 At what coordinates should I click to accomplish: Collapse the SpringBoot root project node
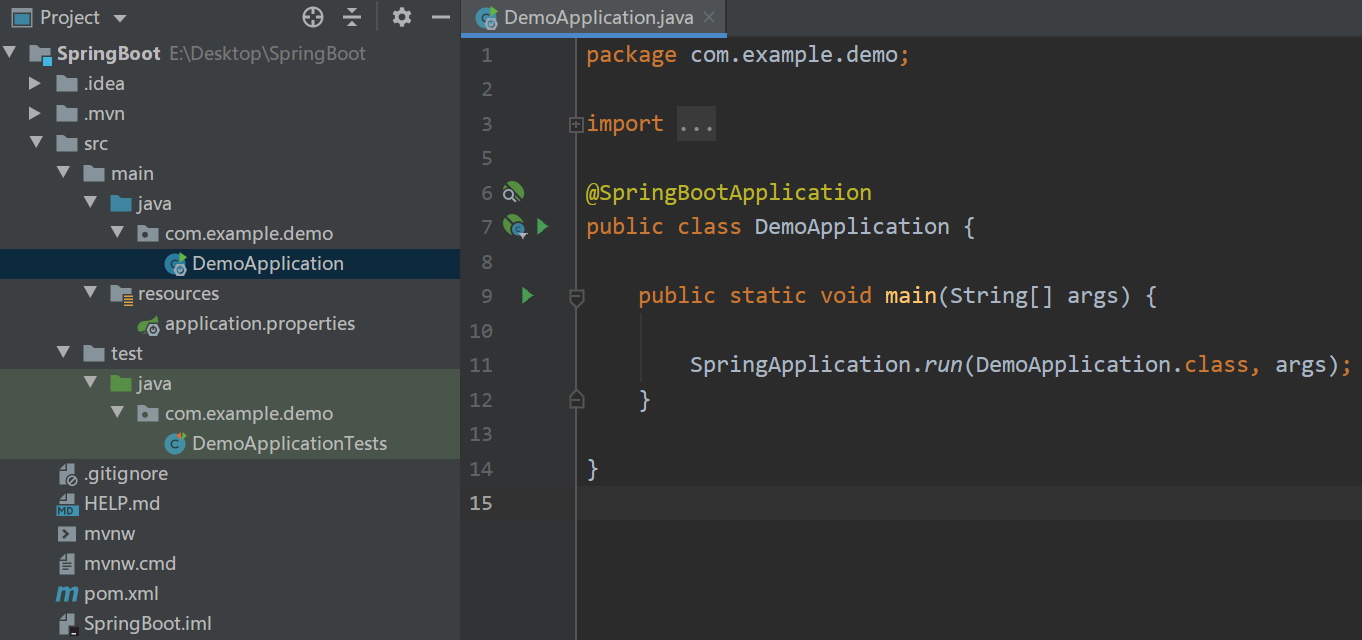10,53
